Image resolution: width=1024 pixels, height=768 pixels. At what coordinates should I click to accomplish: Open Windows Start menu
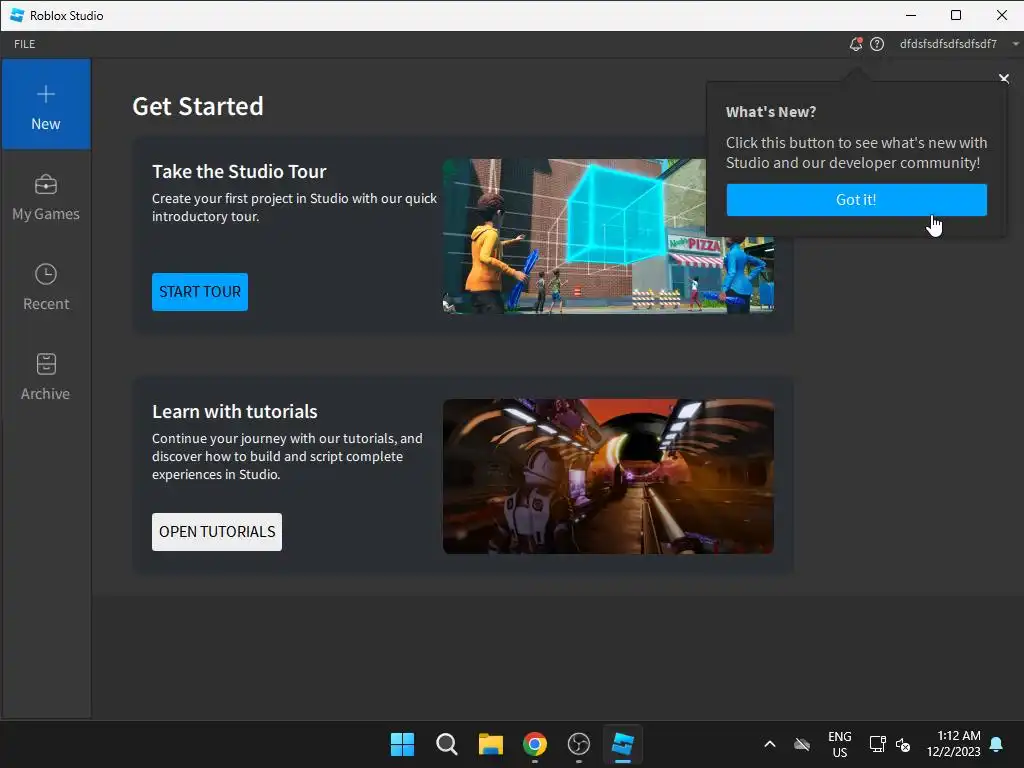[402, 744]
